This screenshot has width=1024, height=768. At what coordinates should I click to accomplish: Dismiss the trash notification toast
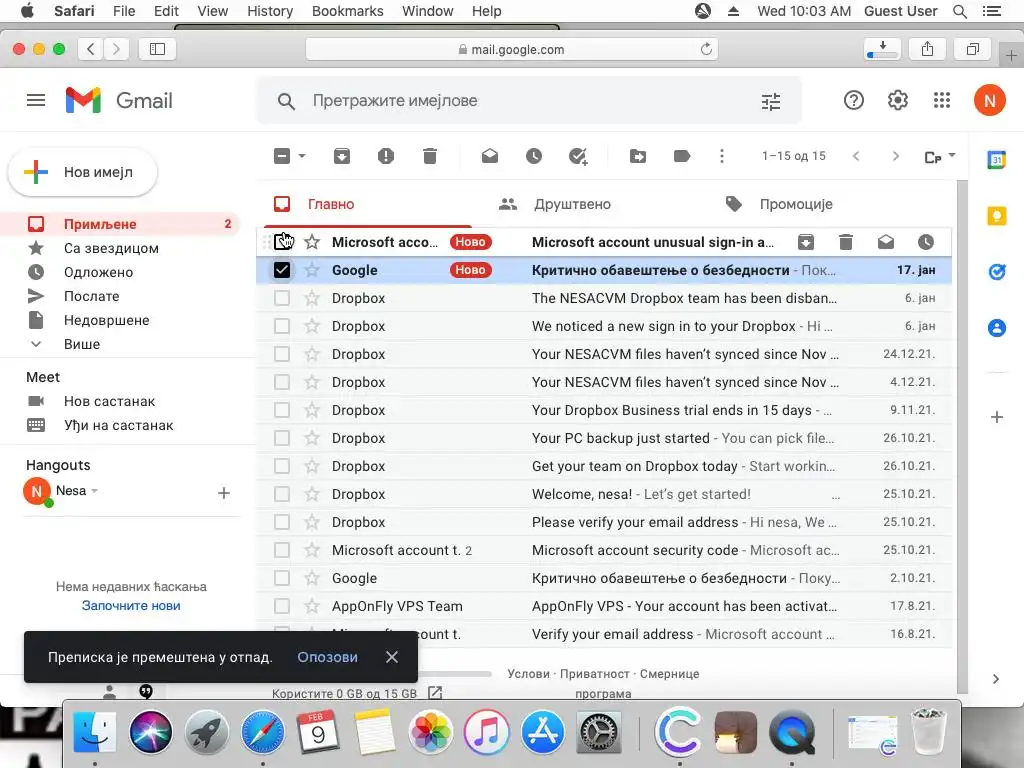(x=392, y=657)
